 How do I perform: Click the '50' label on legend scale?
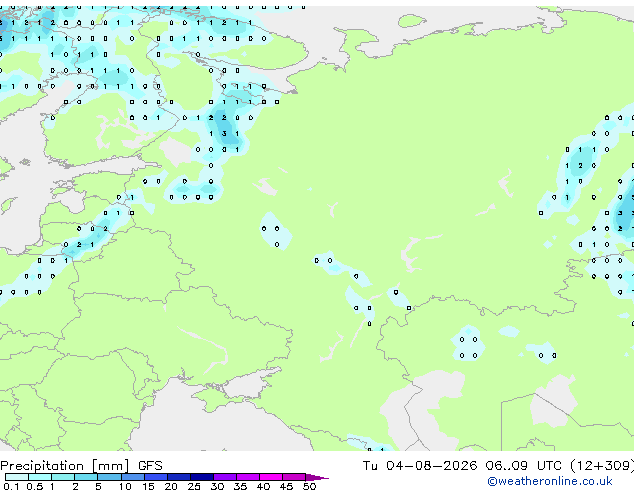coord(309,486)
